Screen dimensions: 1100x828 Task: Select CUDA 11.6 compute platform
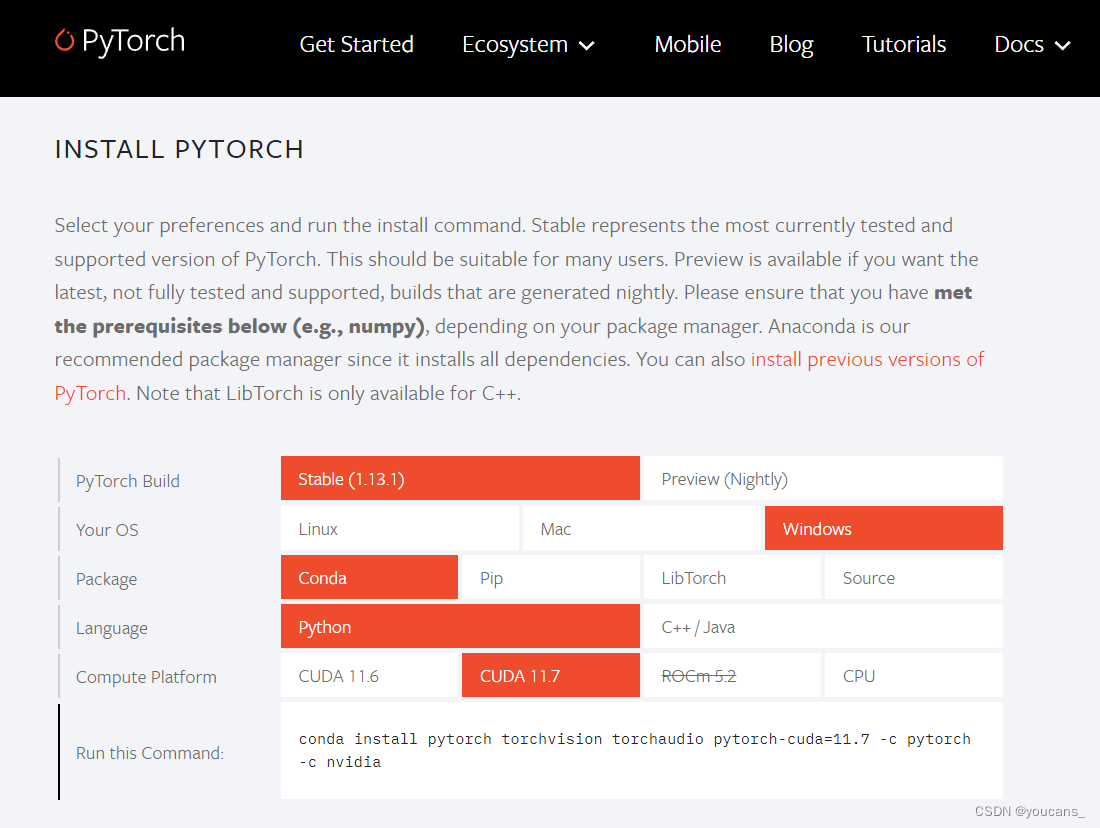point(370,676)
